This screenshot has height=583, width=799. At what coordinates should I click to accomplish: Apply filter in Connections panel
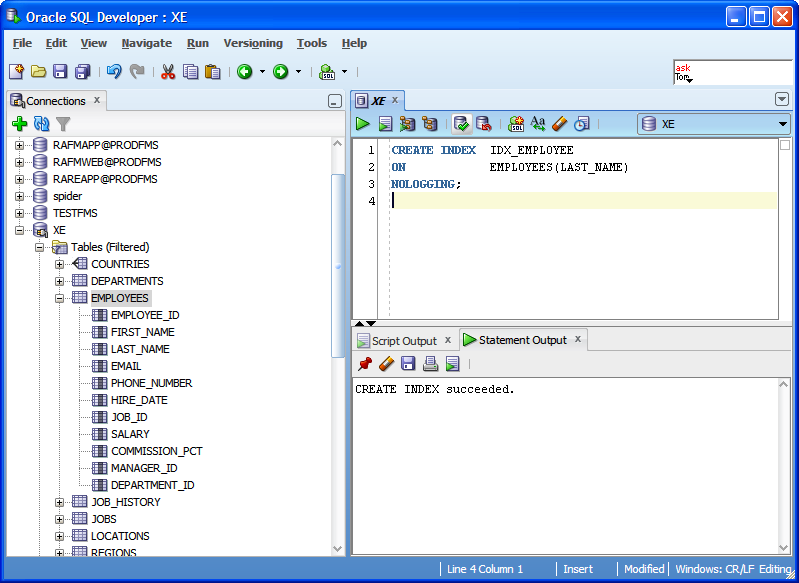coord(63,124)
